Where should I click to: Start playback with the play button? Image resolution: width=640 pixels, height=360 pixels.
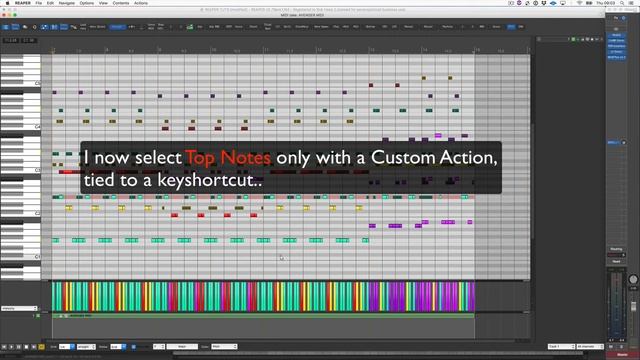[x=11, y=347]
